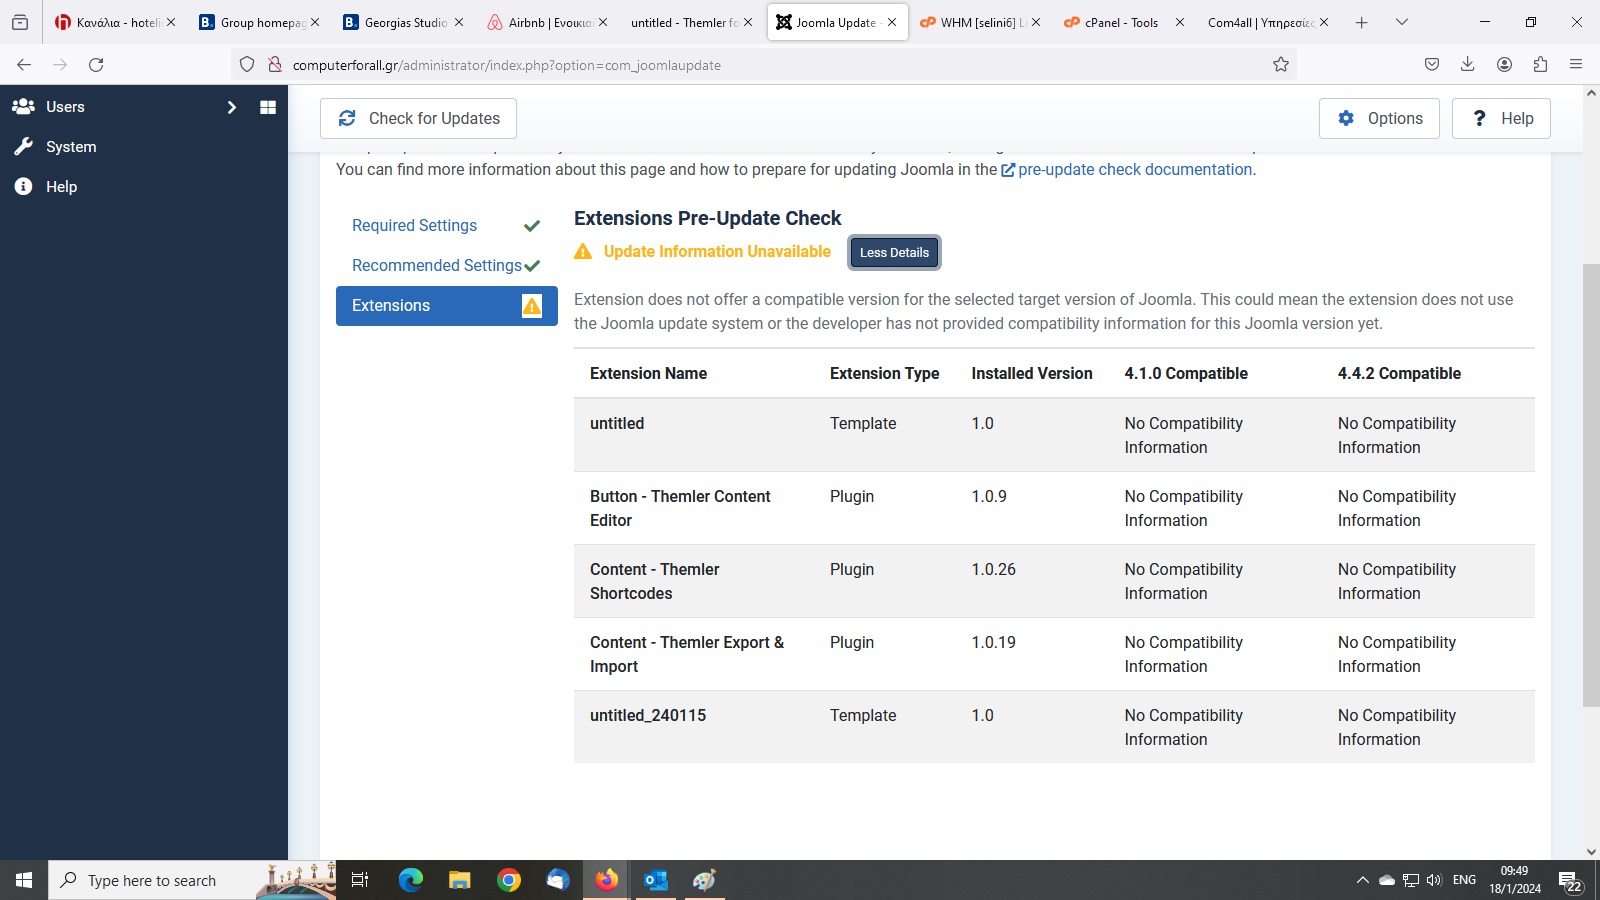The width and height of the screenshot is (1600, 900).
Task: Expand the Users submenu chevron
Action: (x=232, y=107)
